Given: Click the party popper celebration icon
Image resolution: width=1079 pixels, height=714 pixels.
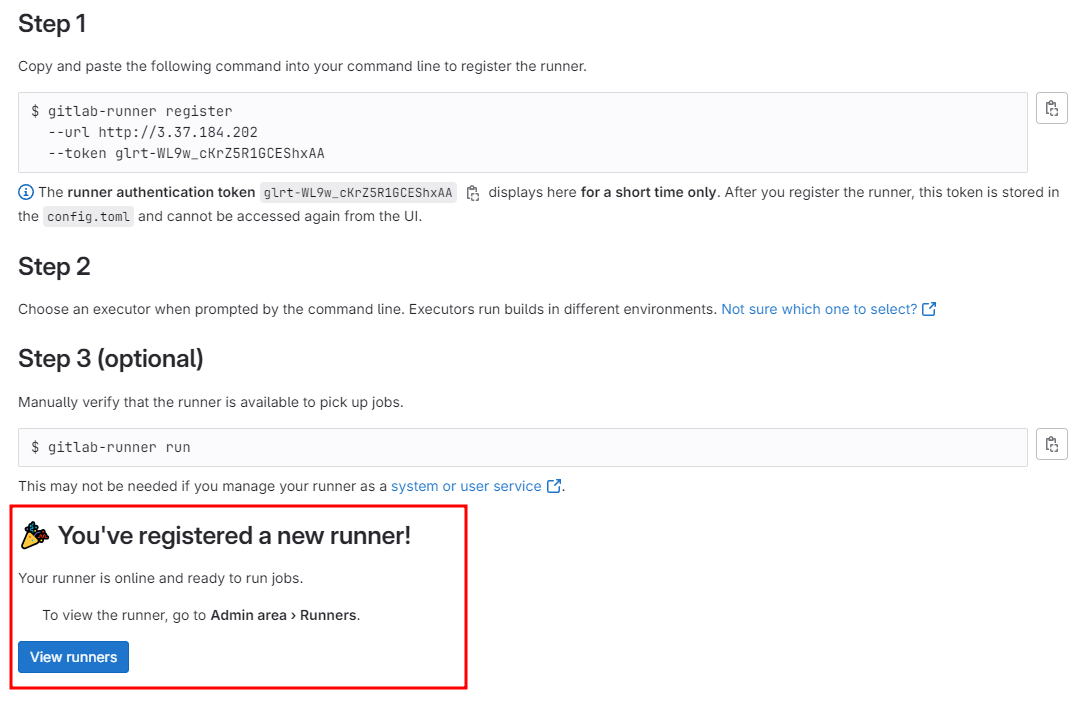Looking at the screenshot, I should pyautogui.click(x=34, y=535).
